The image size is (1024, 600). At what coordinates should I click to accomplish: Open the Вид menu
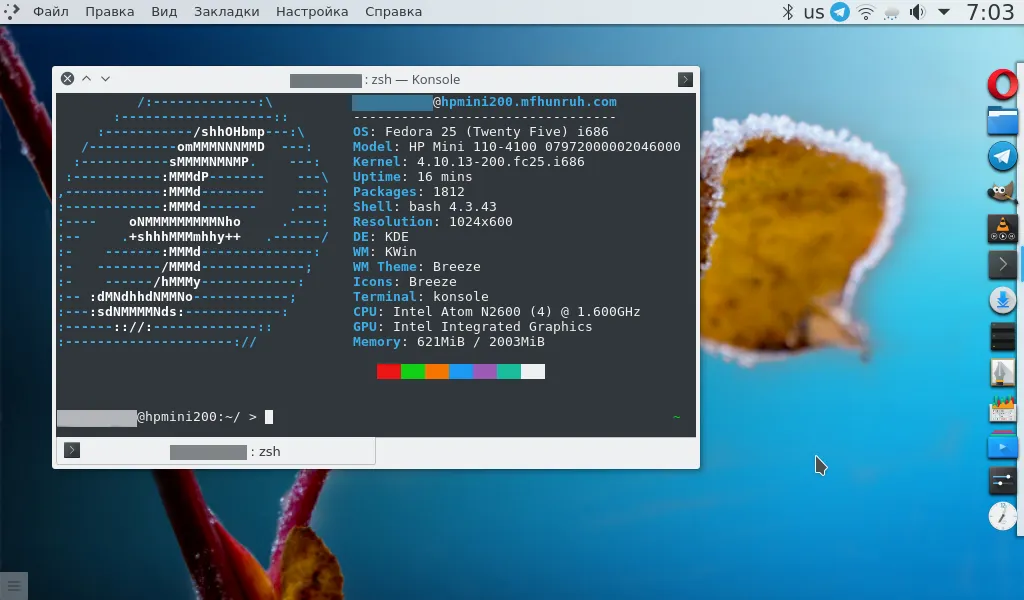click(164, 12)
